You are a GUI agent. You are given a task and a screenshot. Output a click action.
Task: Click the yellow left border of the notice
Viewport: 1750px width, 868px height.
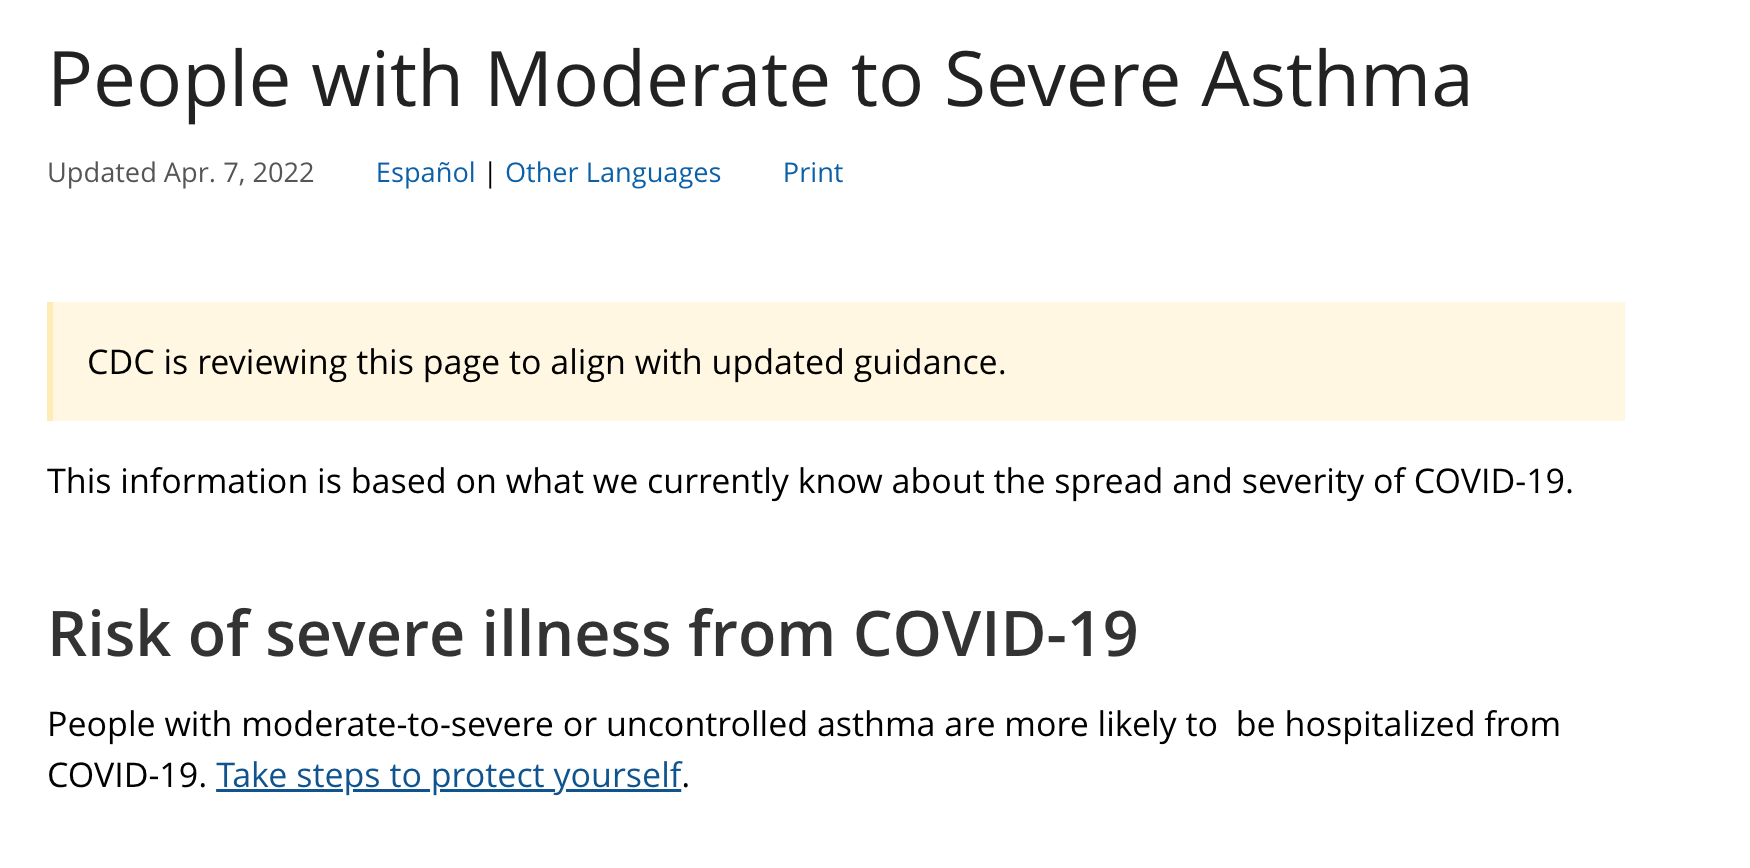coord(50,361)
